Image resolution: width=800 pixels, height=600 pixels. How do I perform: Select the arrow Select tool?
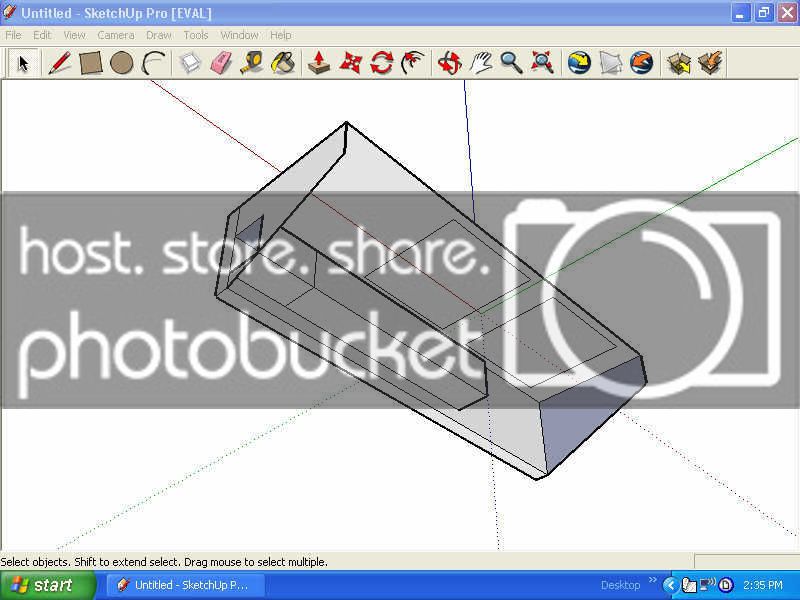(x=23, y=63)
